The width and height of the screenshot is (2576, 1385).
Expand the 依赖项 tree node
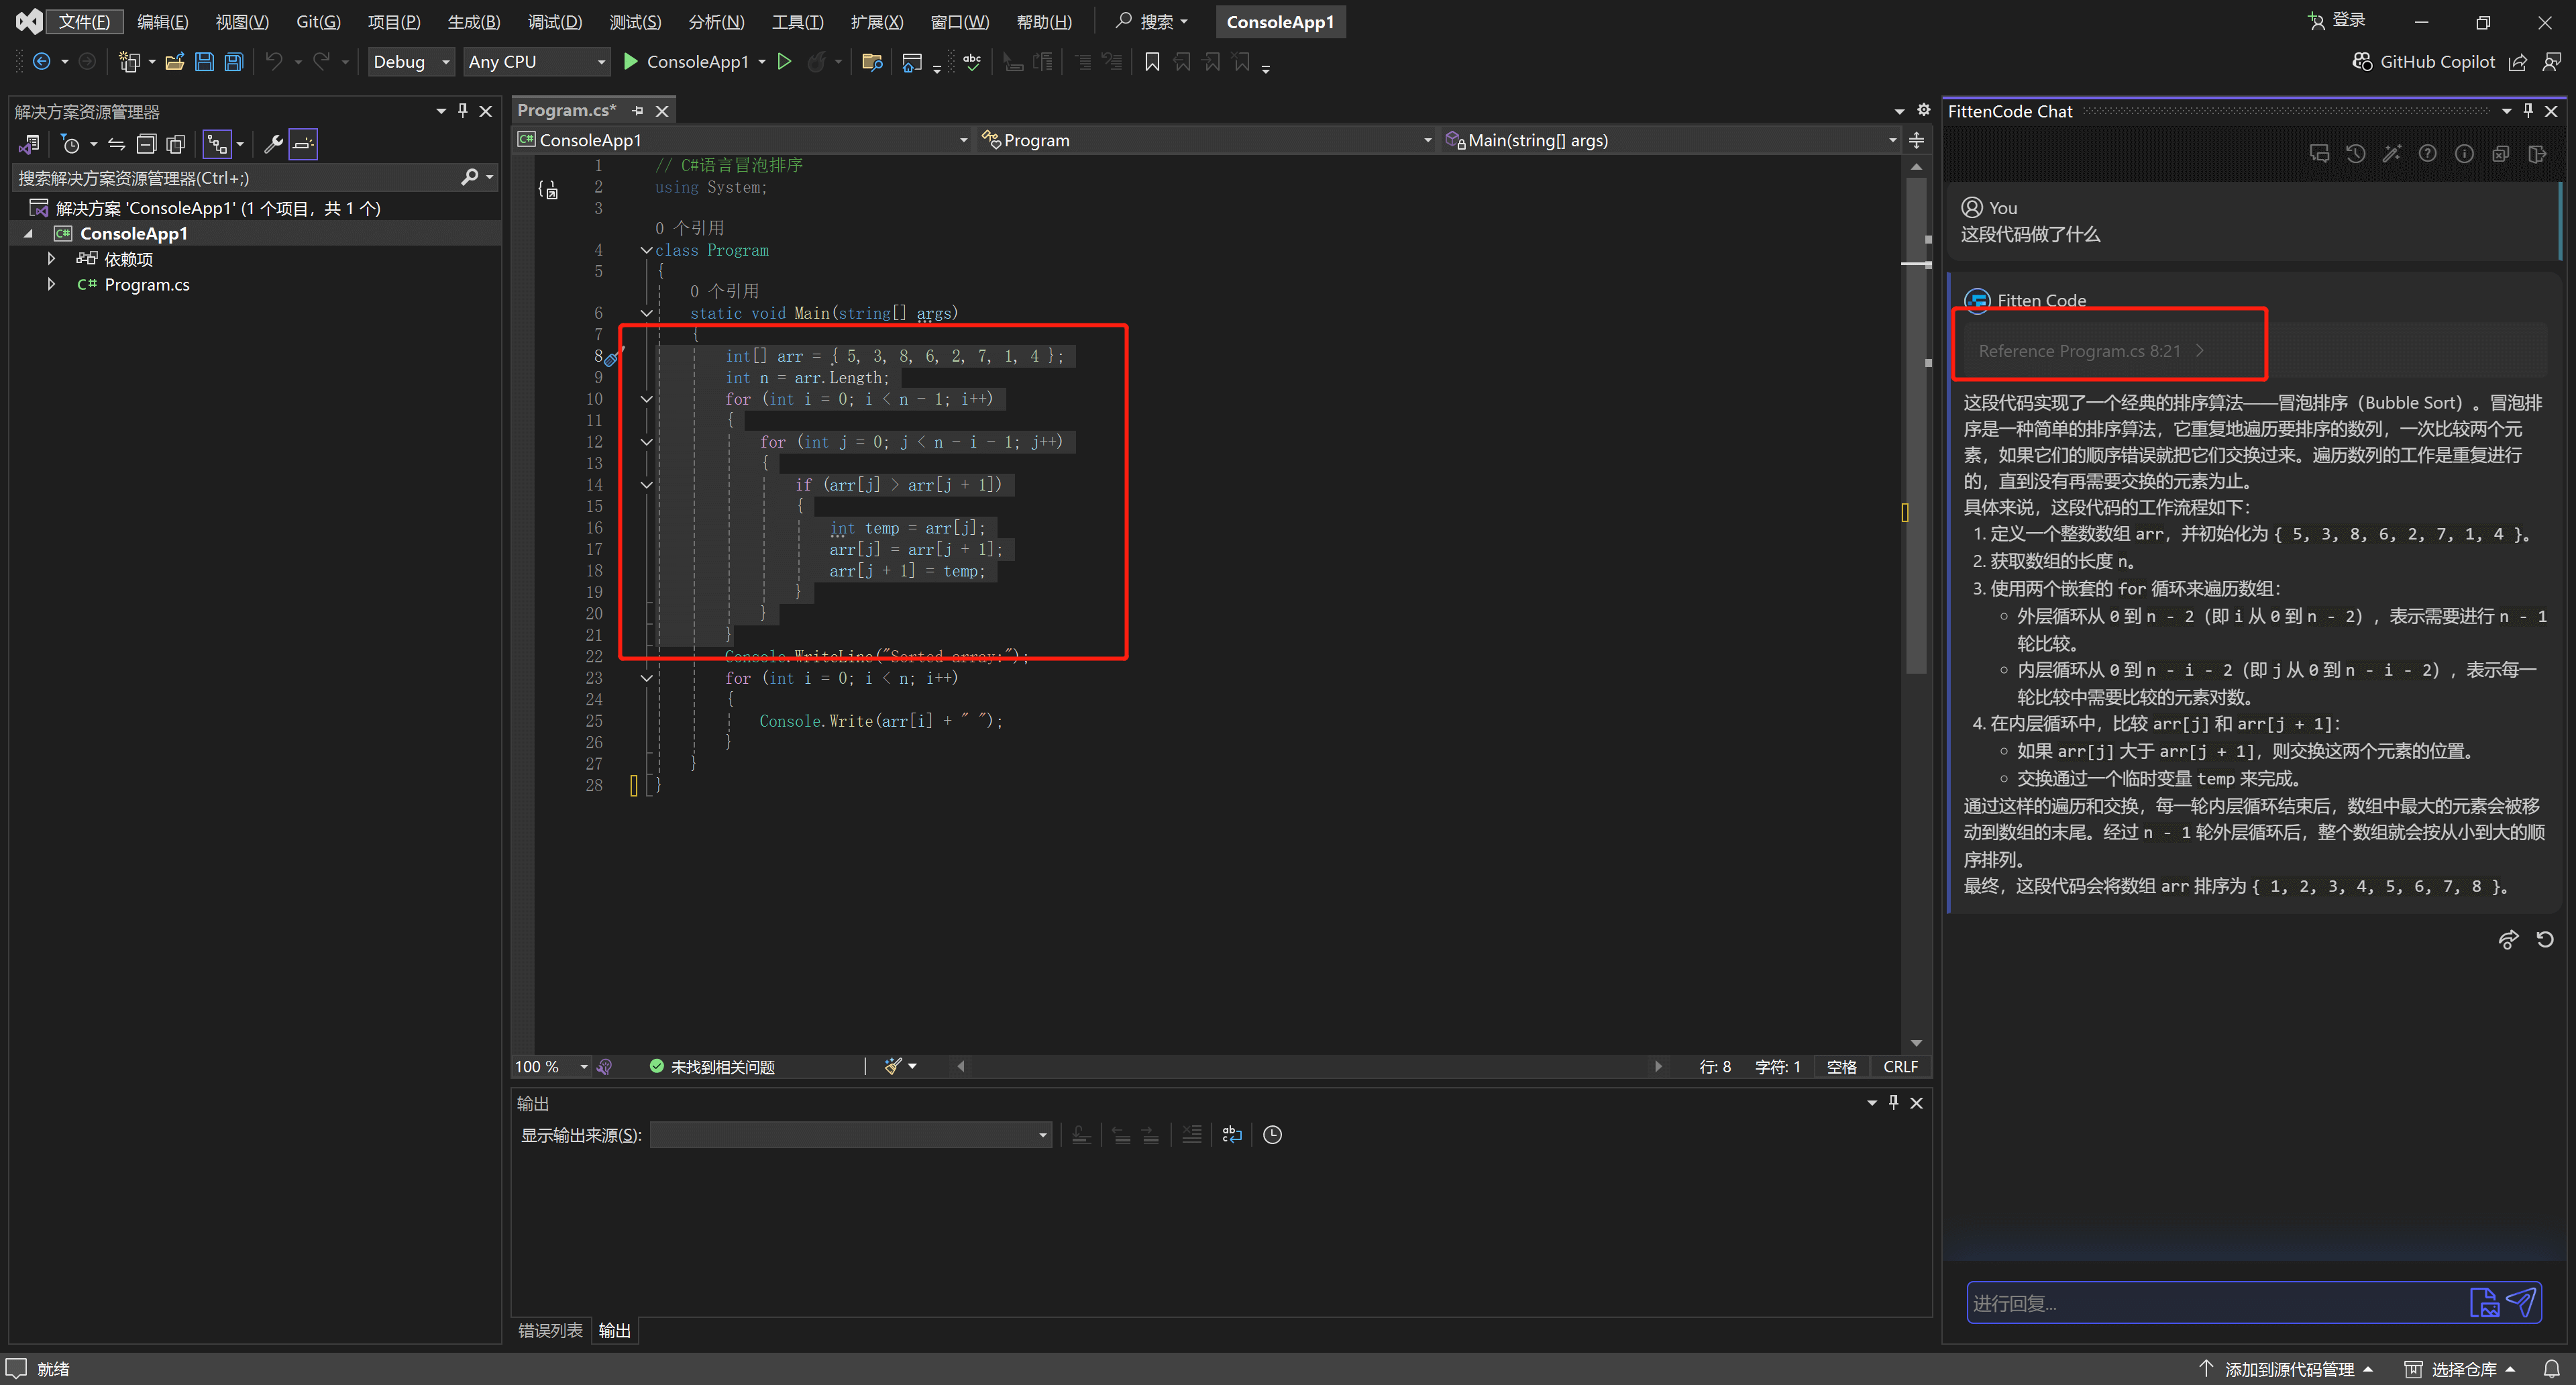[51, 259]
